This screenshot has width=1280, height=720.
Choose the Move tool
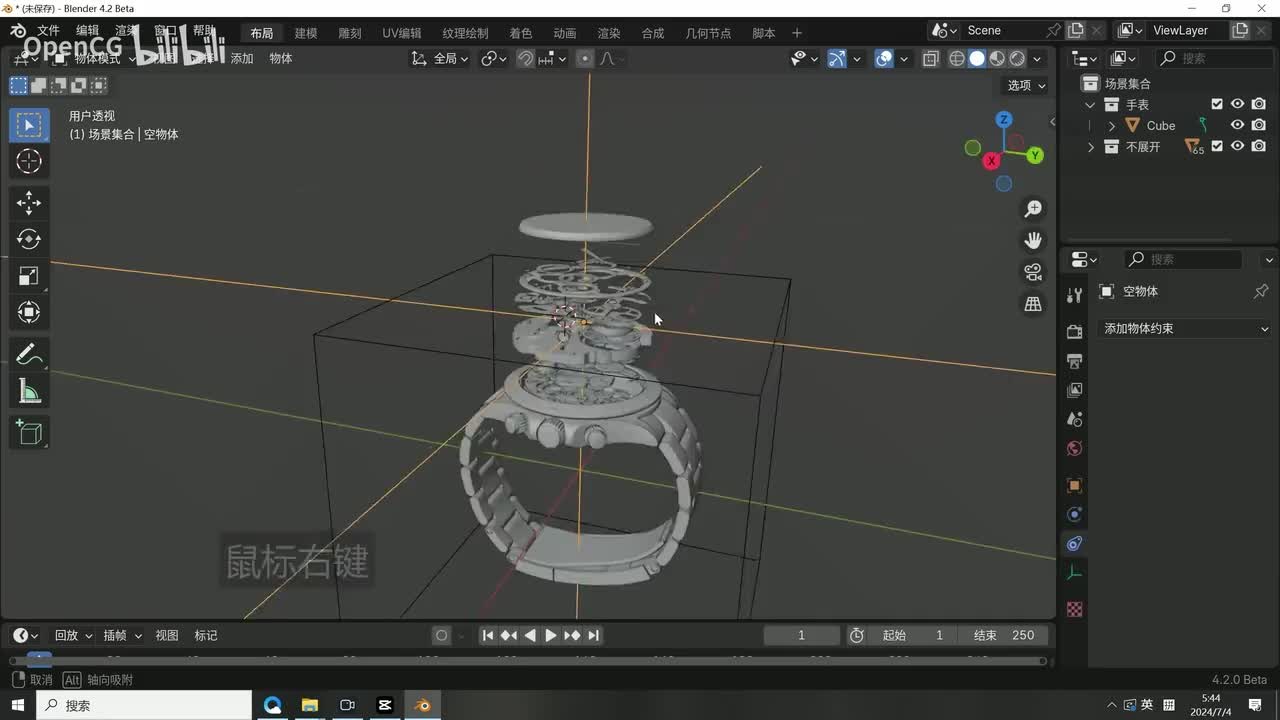coord(29,203)
